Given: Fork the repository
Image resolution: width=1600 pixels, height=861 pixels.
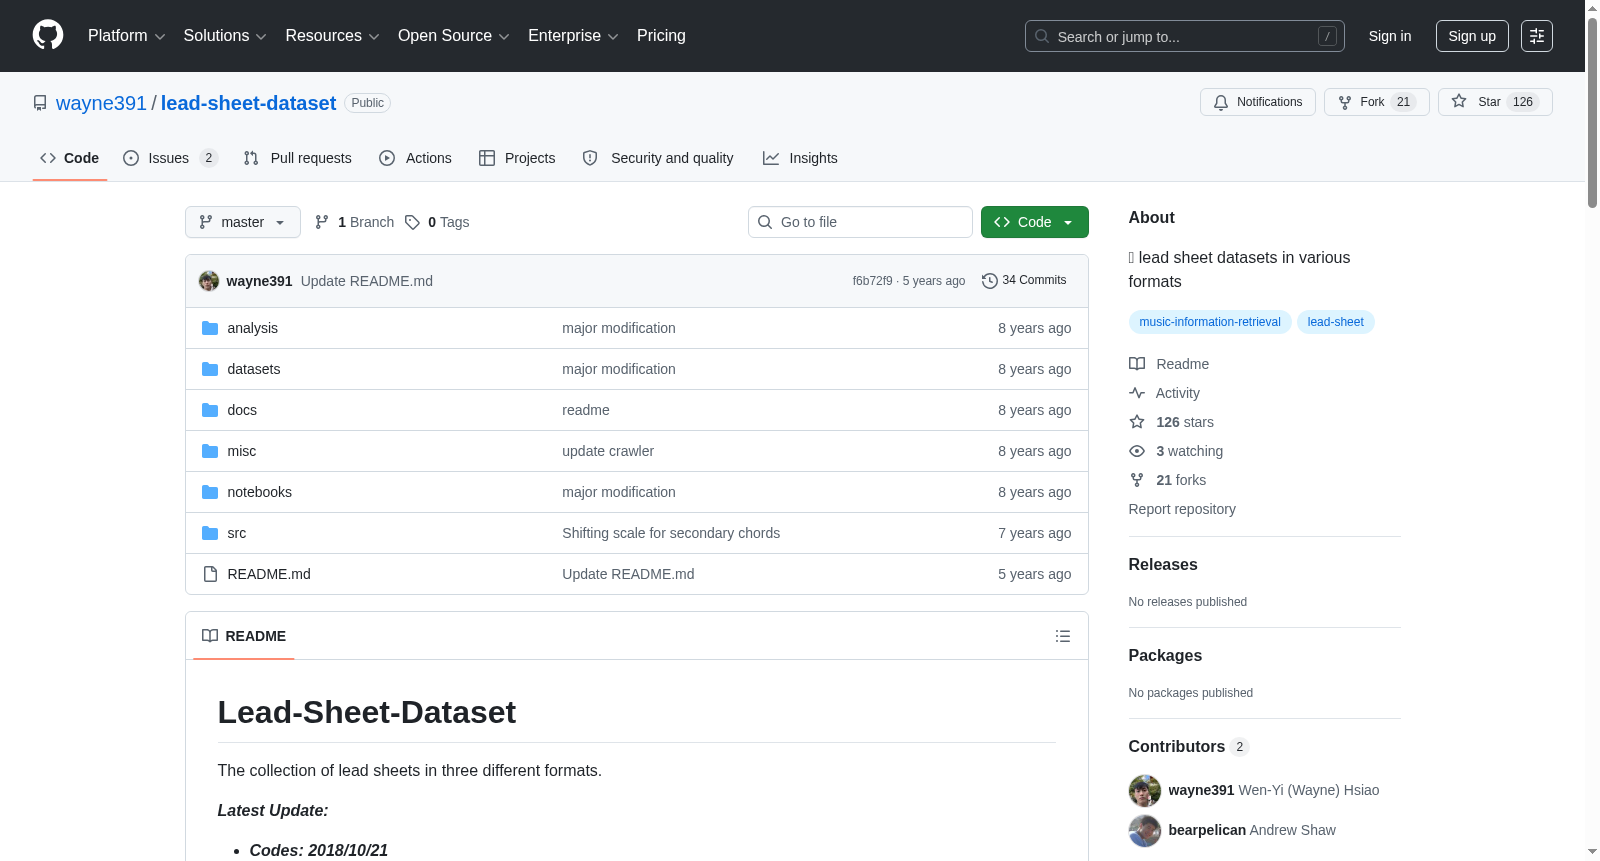Looking at the screenshot, I should click(1377, 102).
